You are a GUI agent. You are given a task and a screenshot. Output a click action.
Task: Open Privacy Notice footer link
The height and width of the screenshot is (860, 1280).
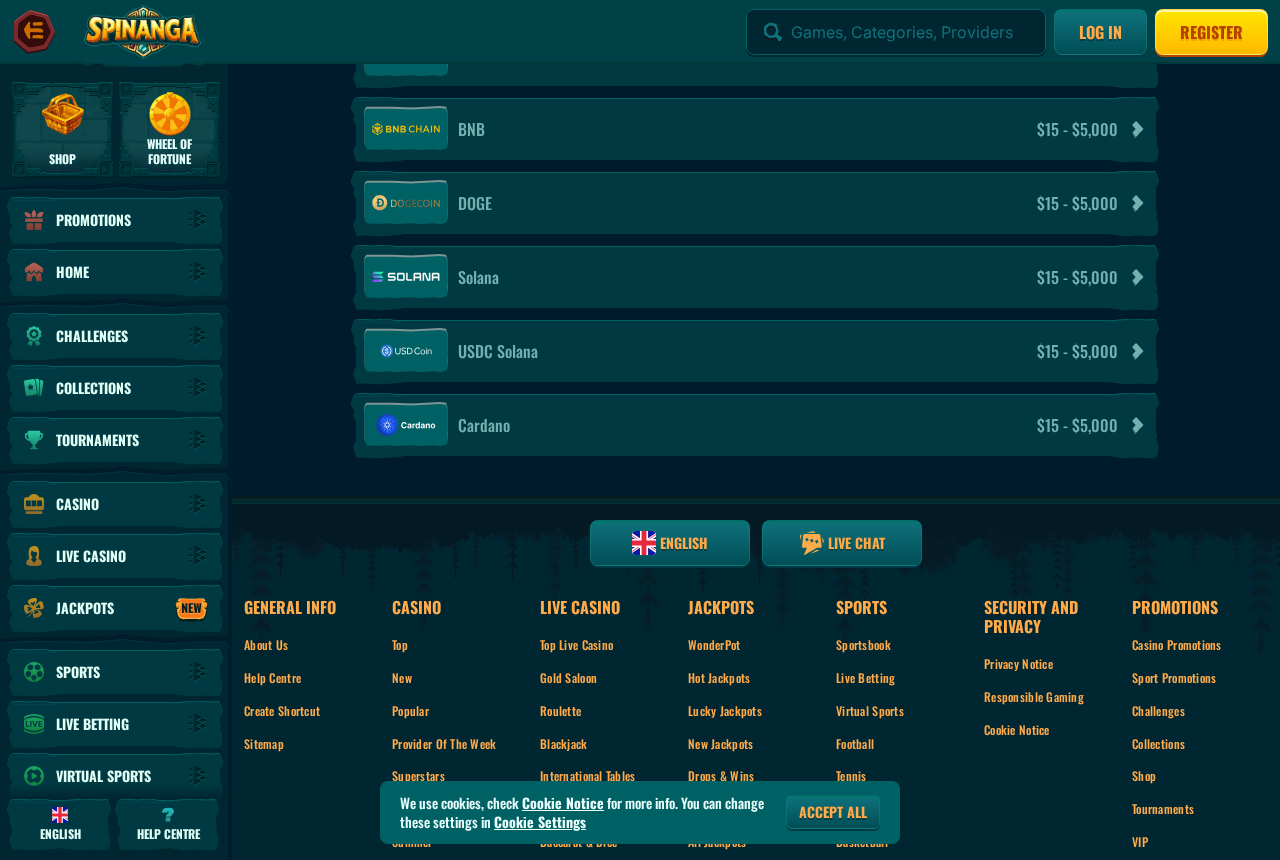pyautogui.click(x=1018, y=664)
